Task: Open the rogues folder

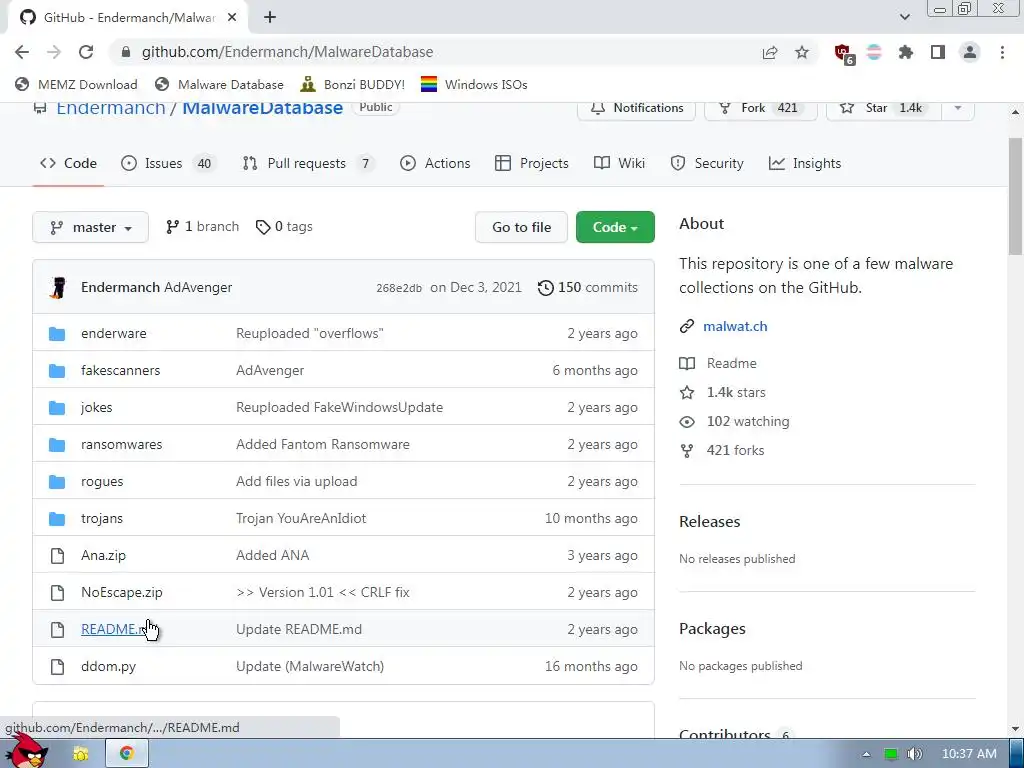Action: (x=102, y=481)
